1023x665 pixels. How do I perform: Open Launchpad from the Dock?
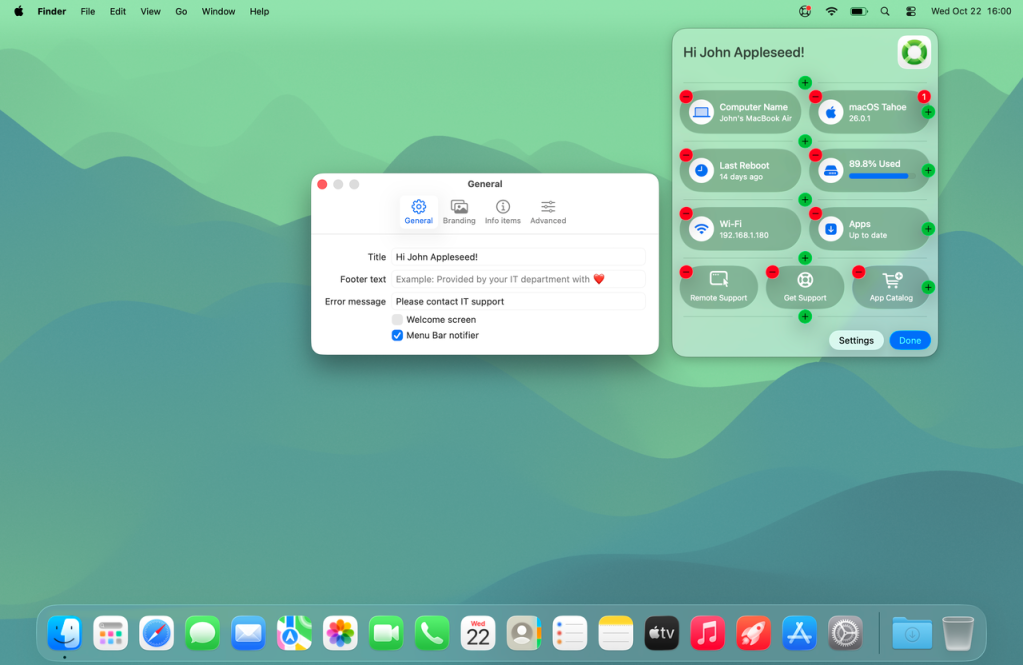[x=110, y=633]
